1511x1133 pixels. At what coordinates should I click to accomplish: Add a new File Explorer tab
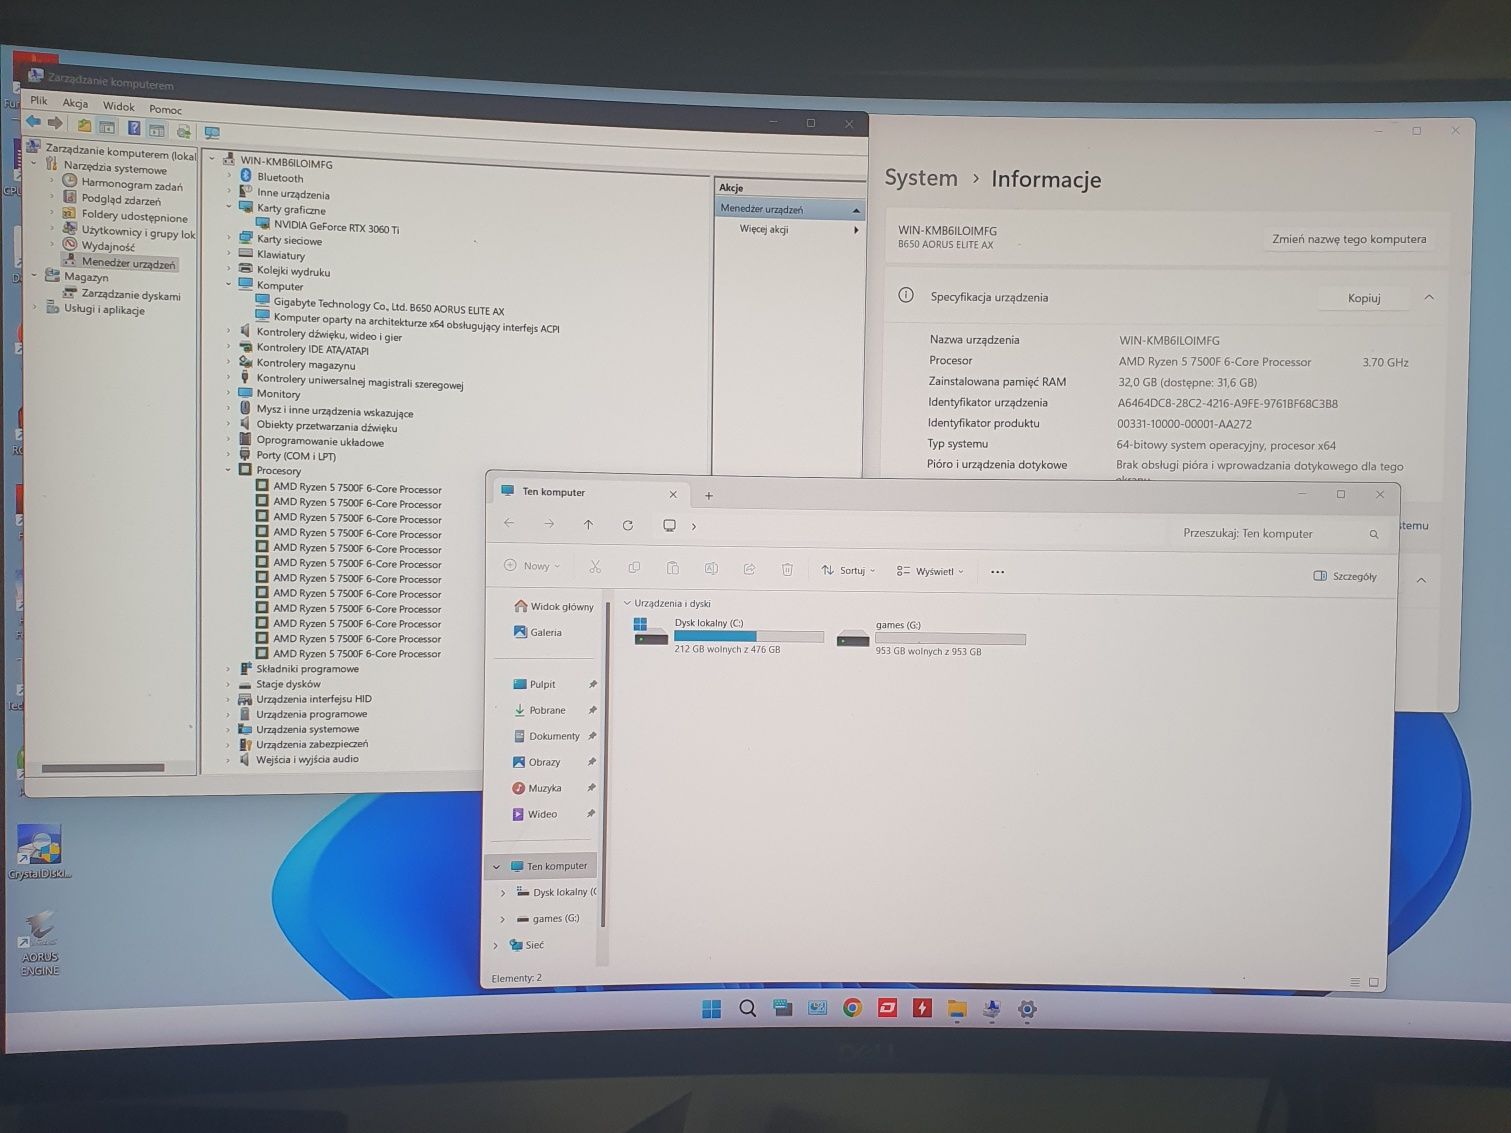click(x=709, y=495)
